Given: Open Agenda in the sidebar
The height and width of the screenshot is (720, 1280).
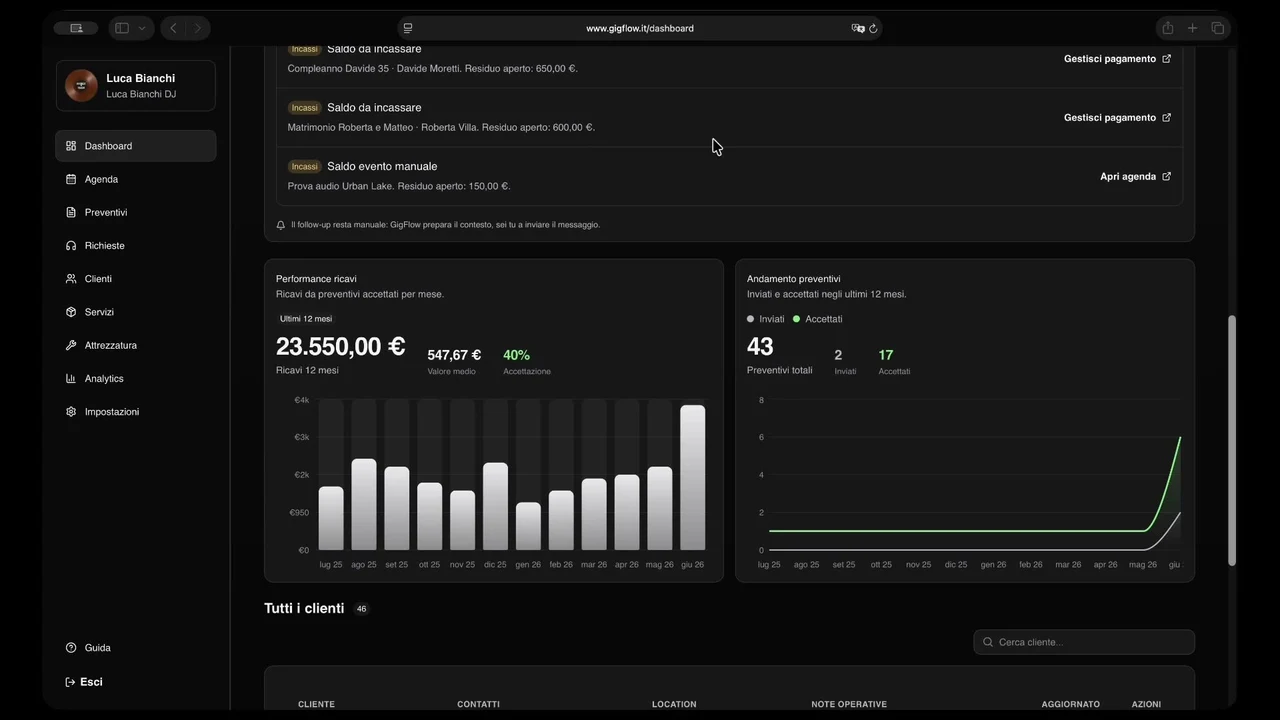Looking at the screenshot, I should click(x=135, y=179).
